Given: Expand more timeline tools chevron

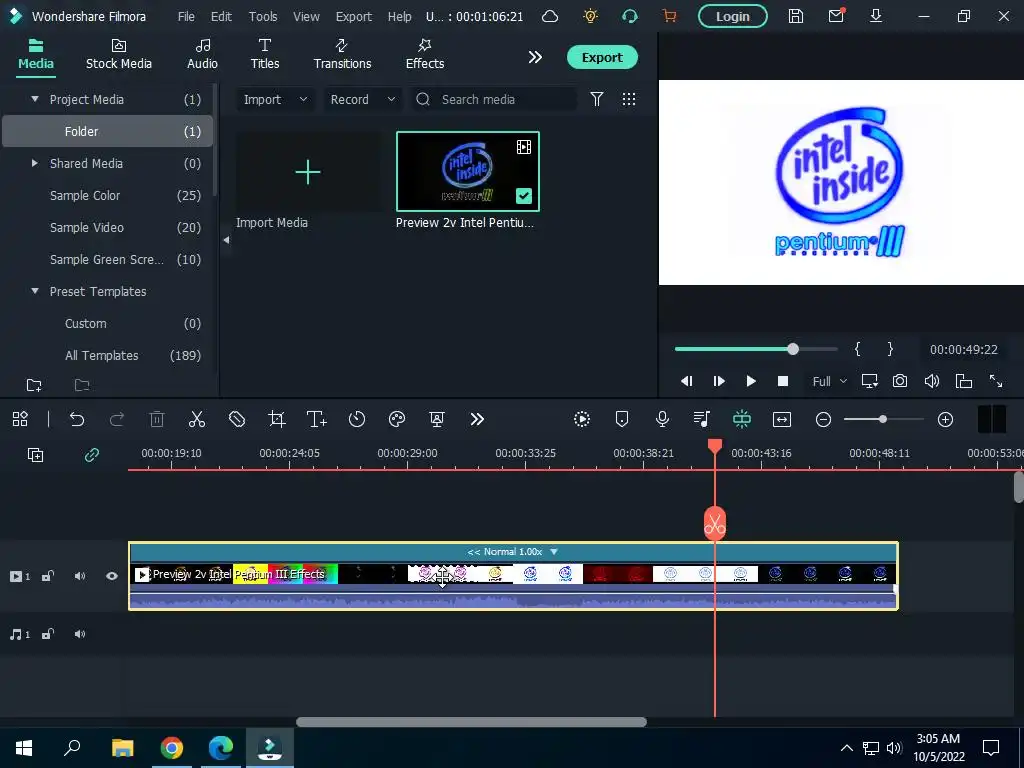Looking at the screenshot, I should pyautogui.click(x=477, y=419).
